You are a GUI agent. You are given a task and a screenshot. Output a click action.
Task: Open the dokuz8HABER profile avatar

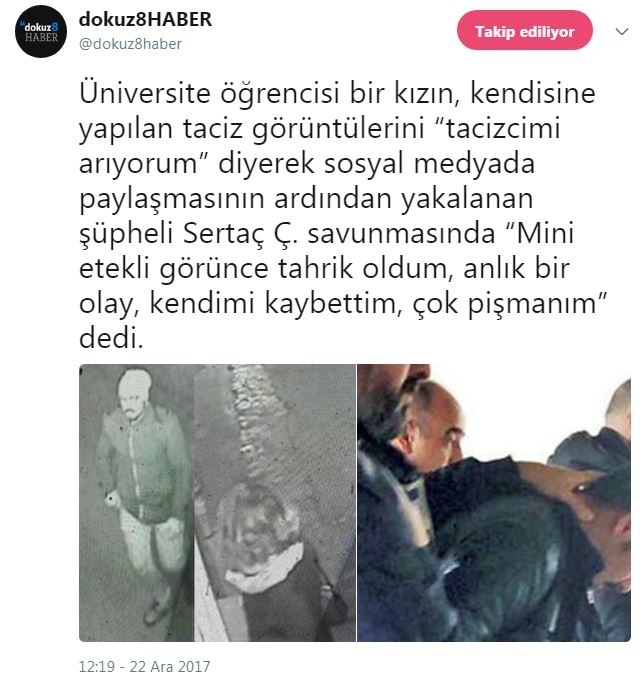pyautogui.click(x=41, y=32)
